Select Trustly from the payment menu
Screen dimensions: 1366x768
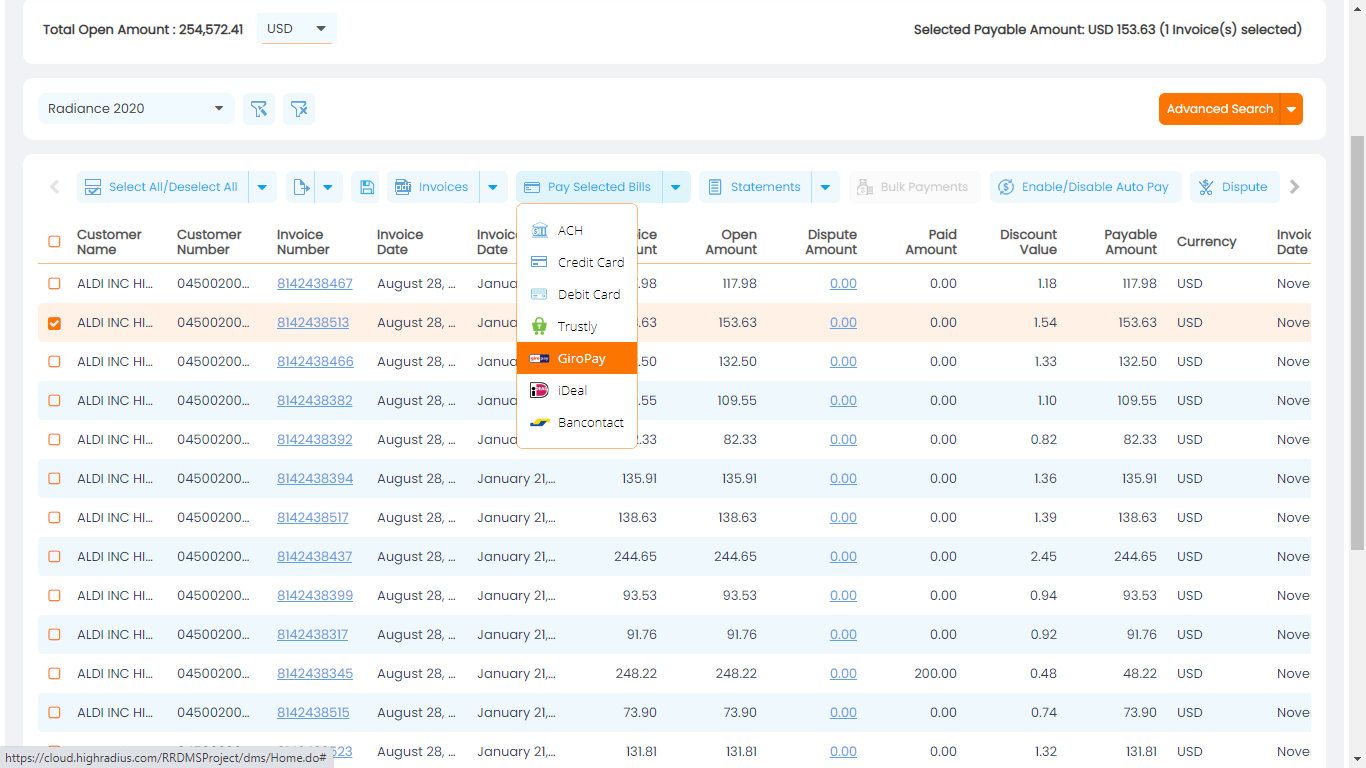click(577, 326)
